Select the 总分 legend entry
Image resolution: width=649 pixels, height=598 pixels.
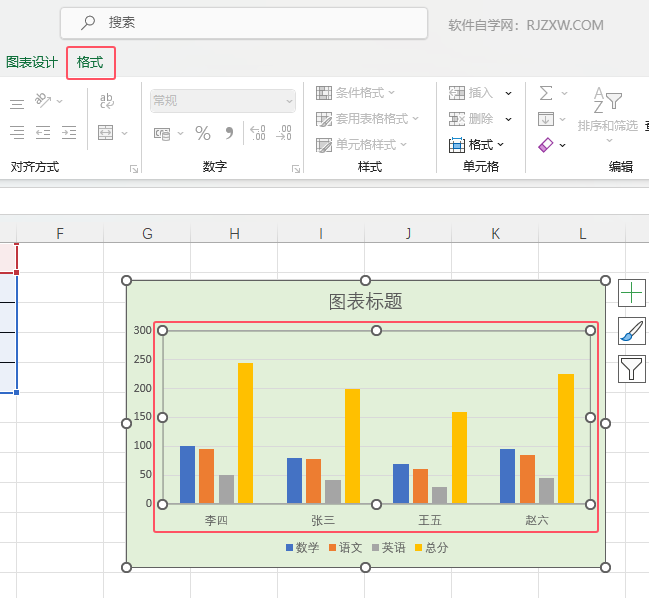pyautogui.click(x=432, y=548)
